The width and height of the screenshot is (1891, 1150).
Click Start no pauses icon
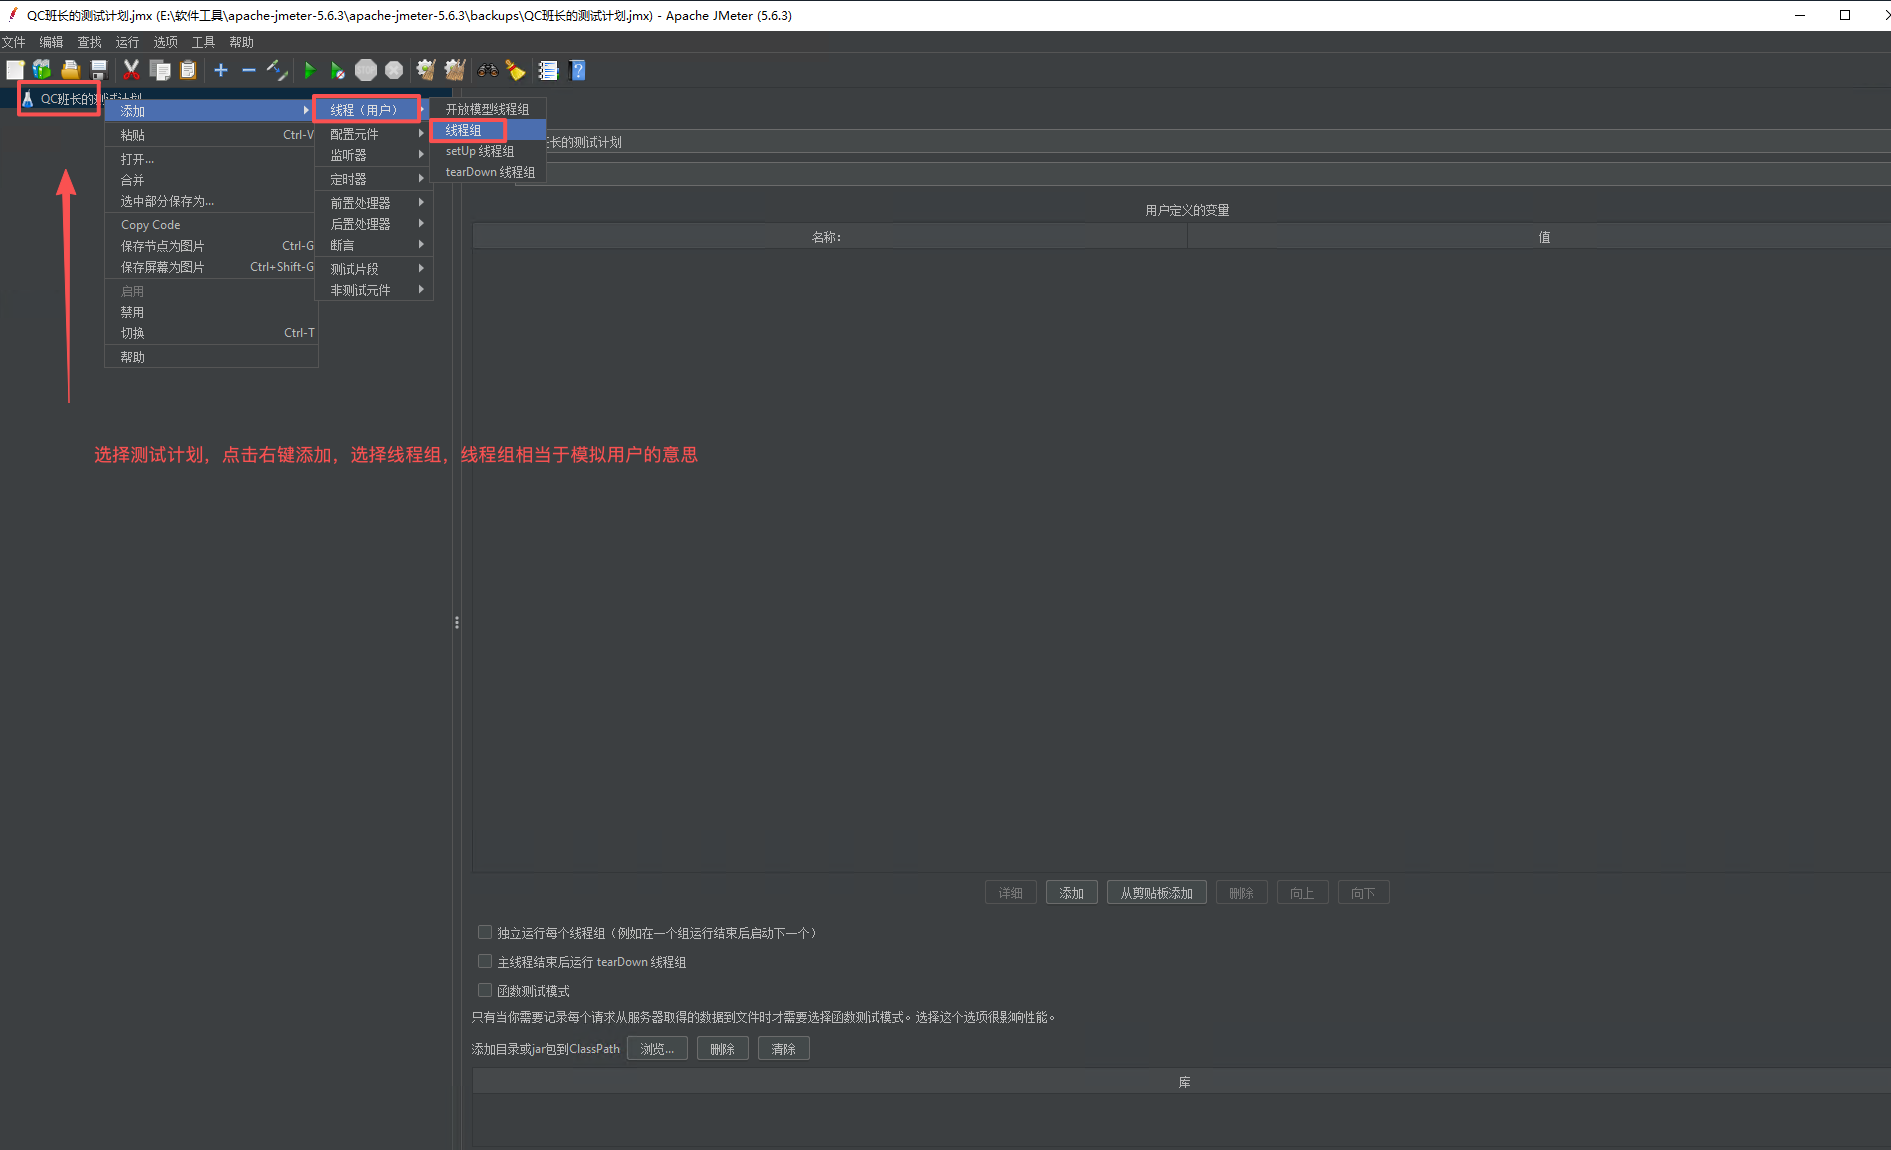coord(337,70)
